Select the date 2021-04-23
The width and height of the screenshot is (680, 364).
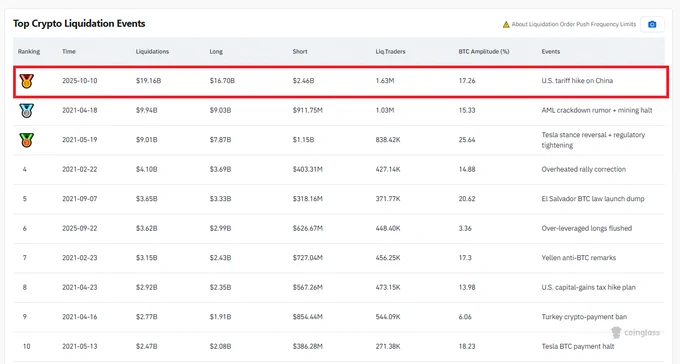pos(79,287)
